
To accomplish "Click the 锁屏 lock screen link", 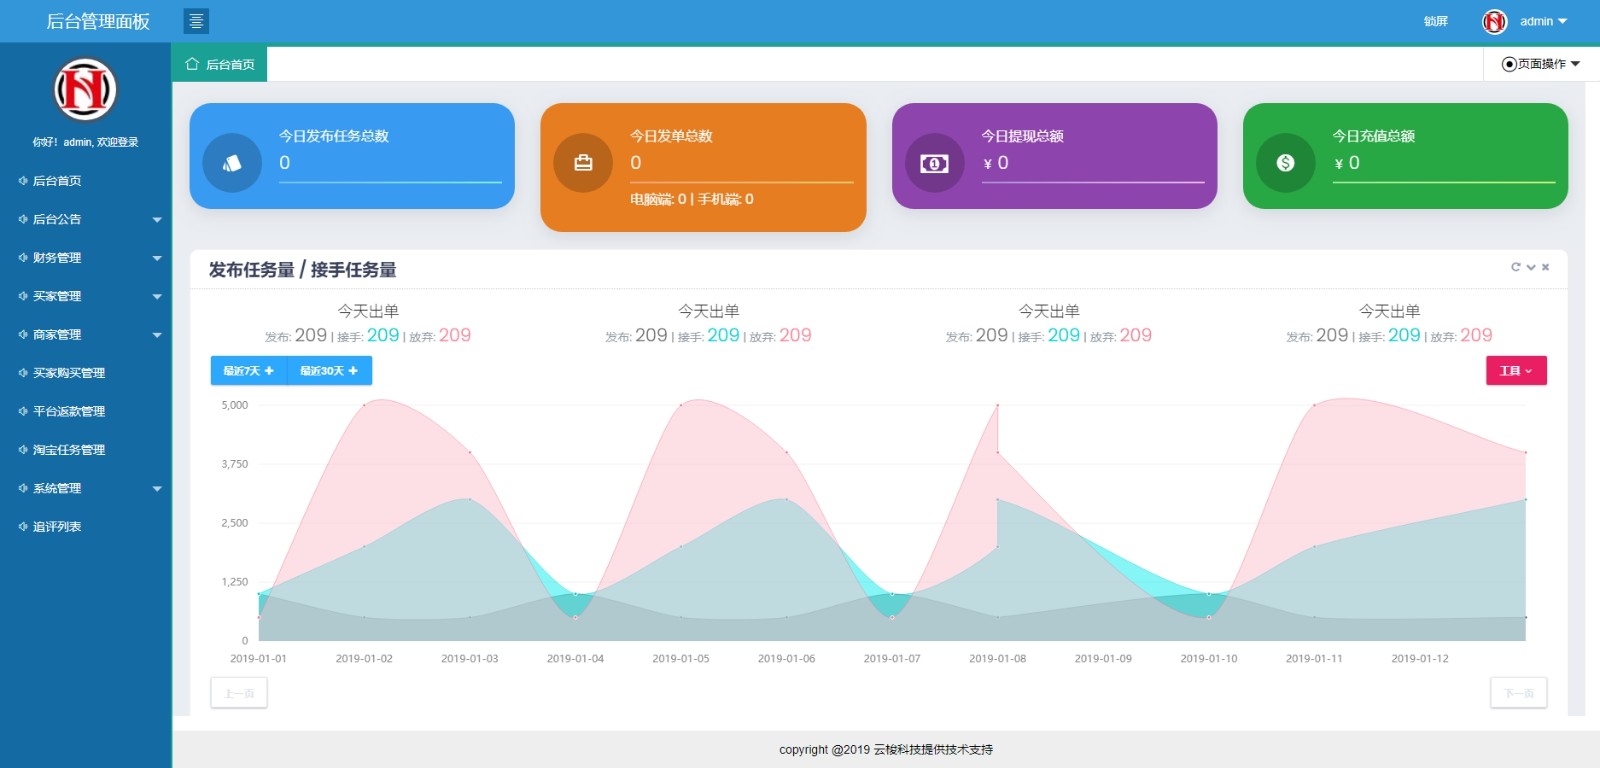I will tap(1436, 21).
